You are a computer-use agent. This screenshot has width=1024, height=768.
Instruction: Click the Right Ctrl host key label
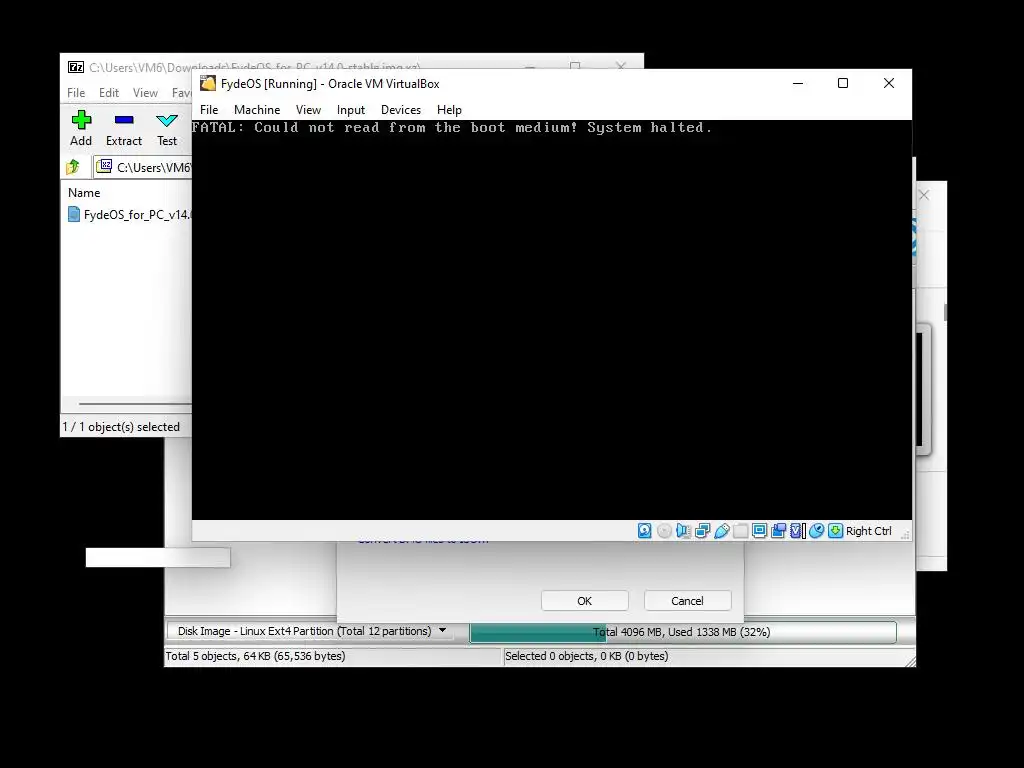click(x=868, y=531)
